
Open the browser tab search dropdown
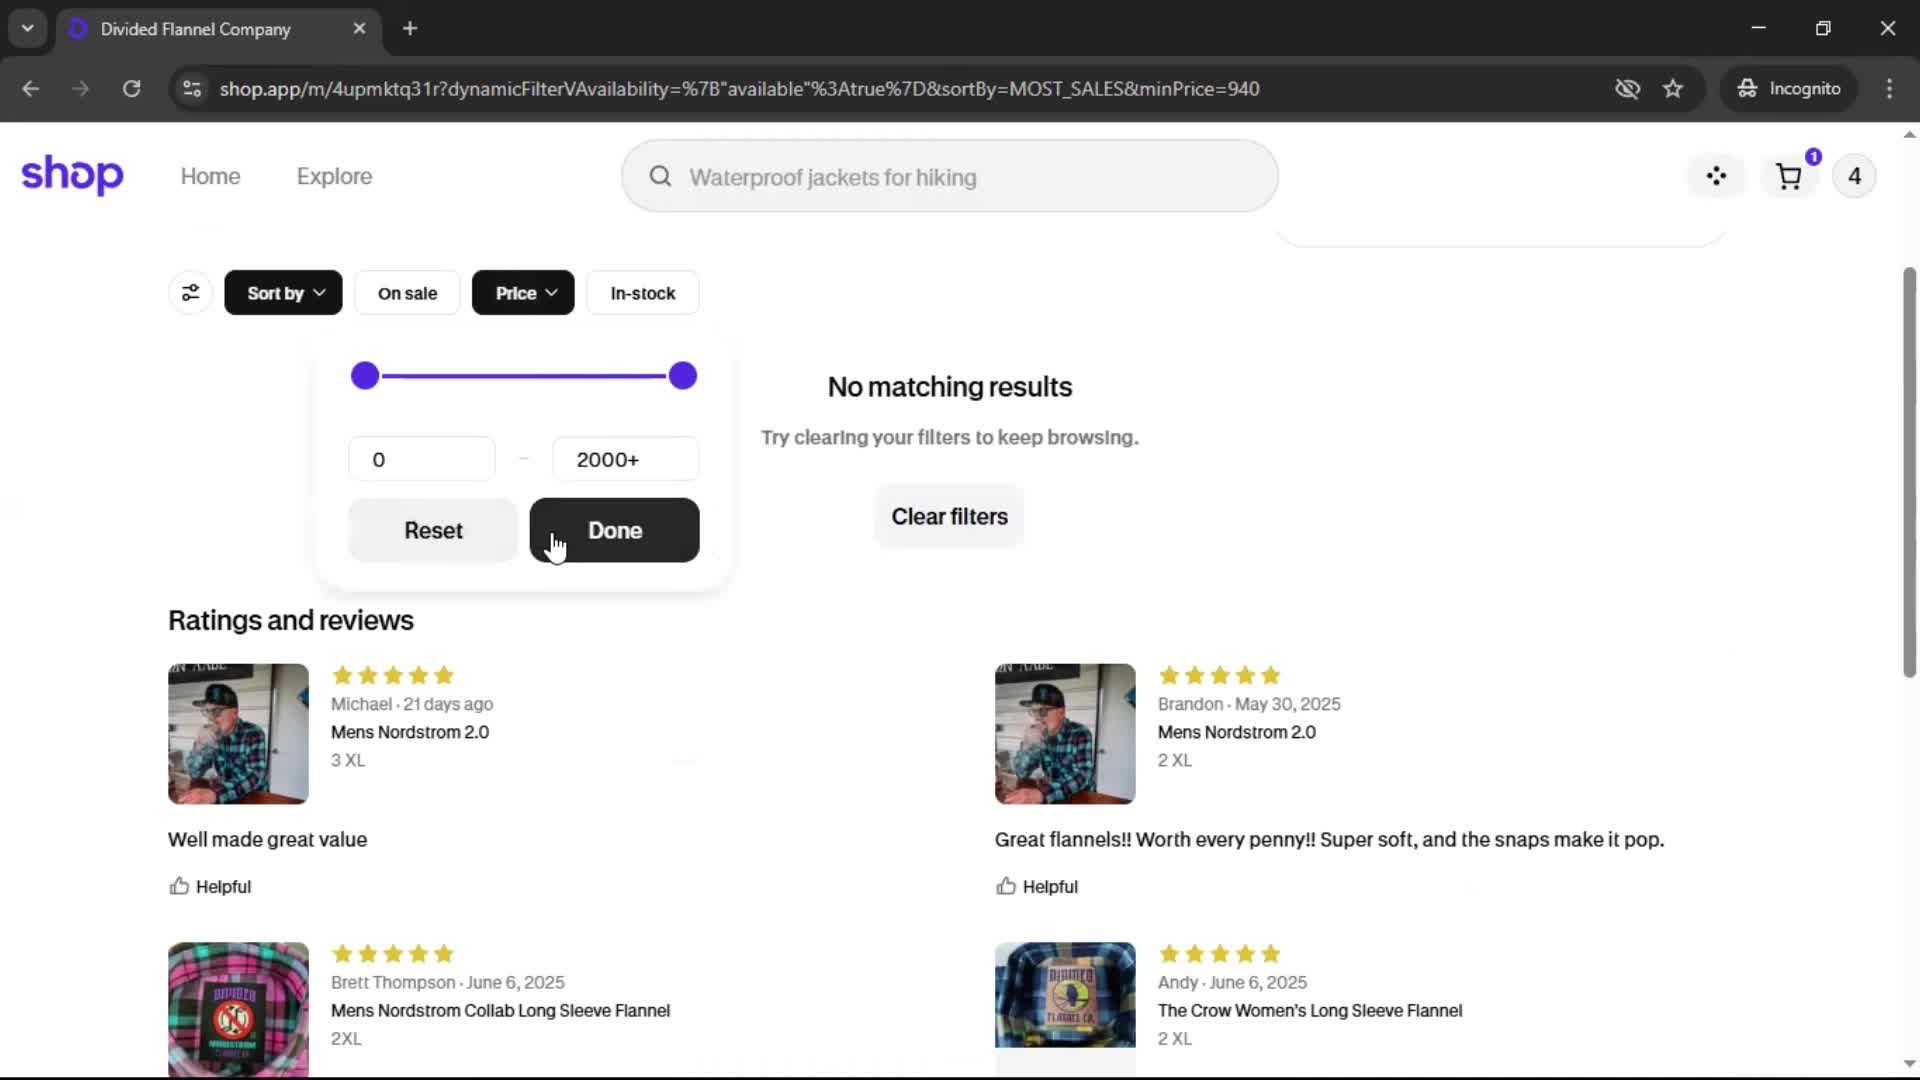[x=27, y=28]
